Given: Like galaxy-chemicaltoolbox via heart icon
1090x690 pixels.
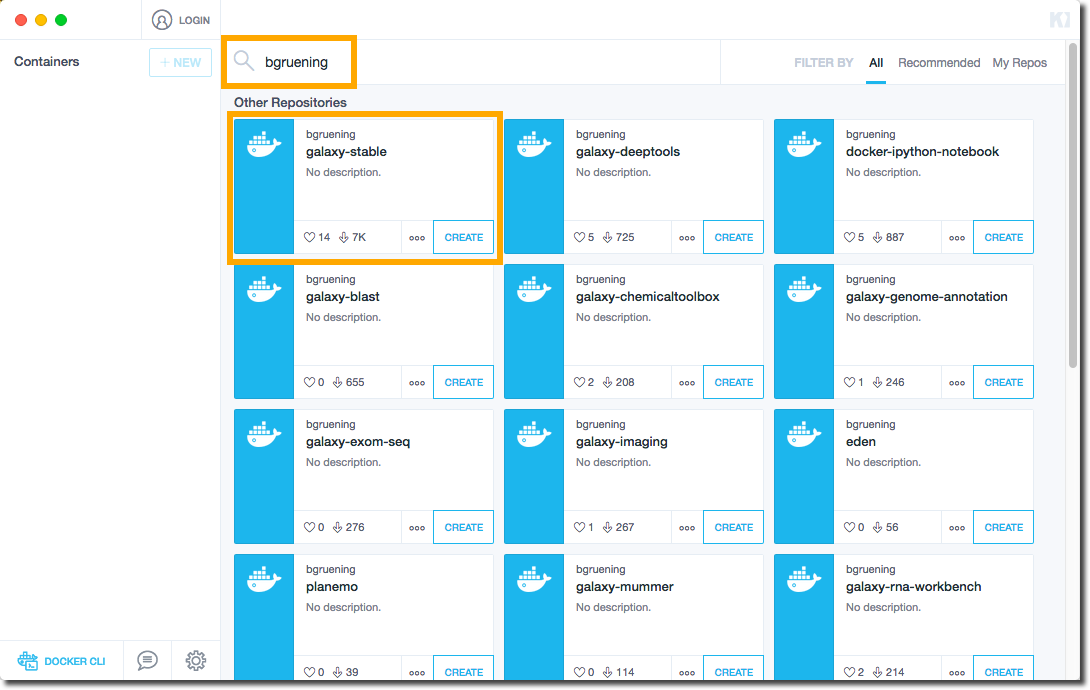Looking at the screenshot, I should point(579,382).
